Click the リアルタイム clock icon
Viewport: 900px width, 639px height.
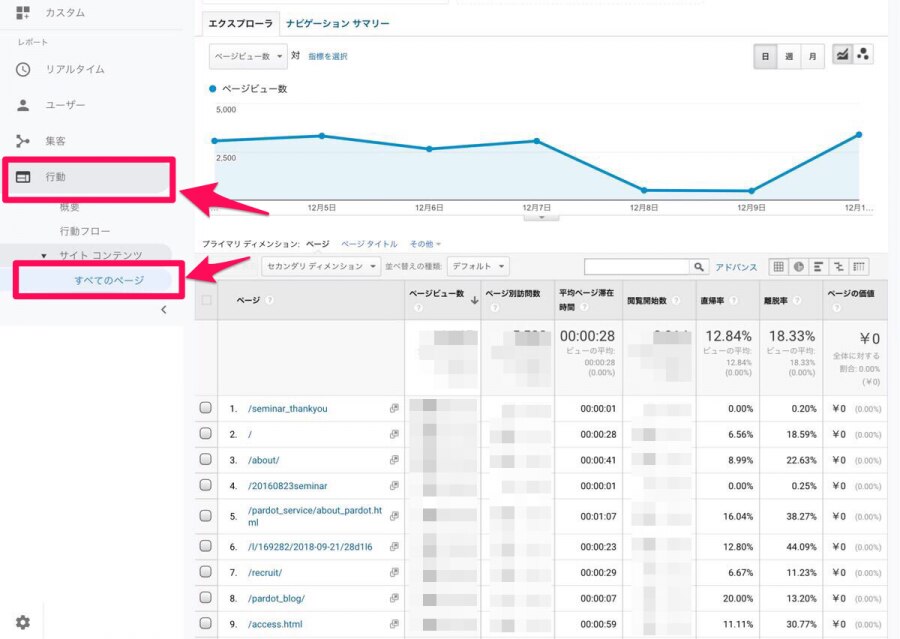point(23,69)
